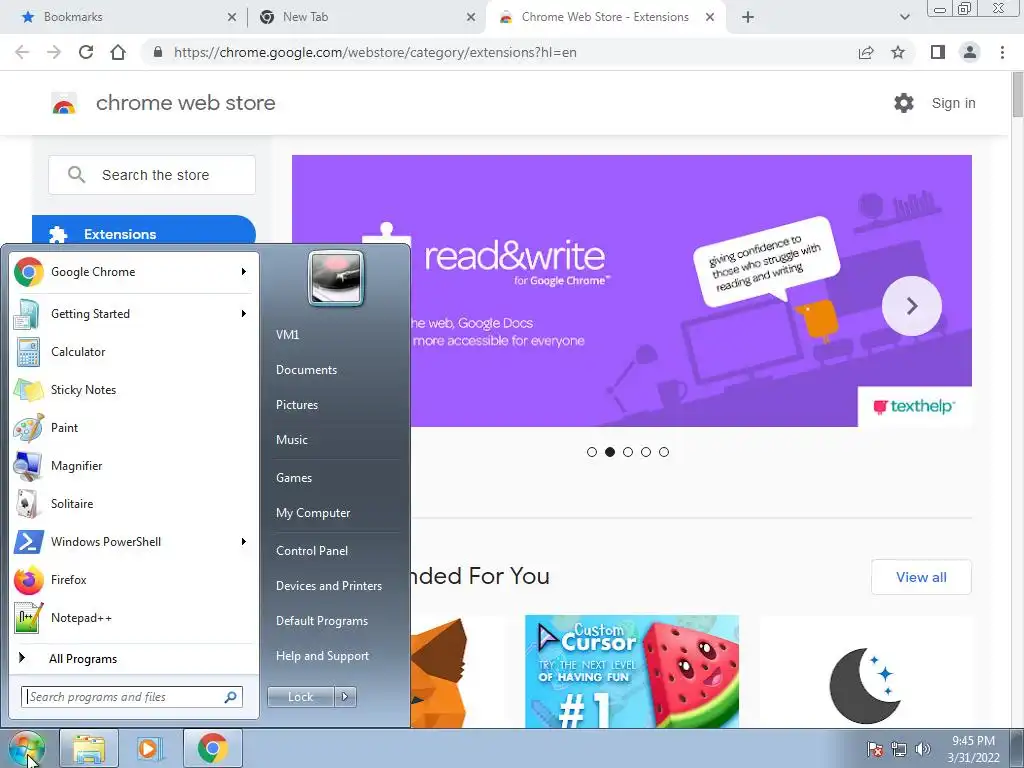Switch to Chrome taskbar button
This screenshot has height=768, width=1024.
(x=213, y=748)
